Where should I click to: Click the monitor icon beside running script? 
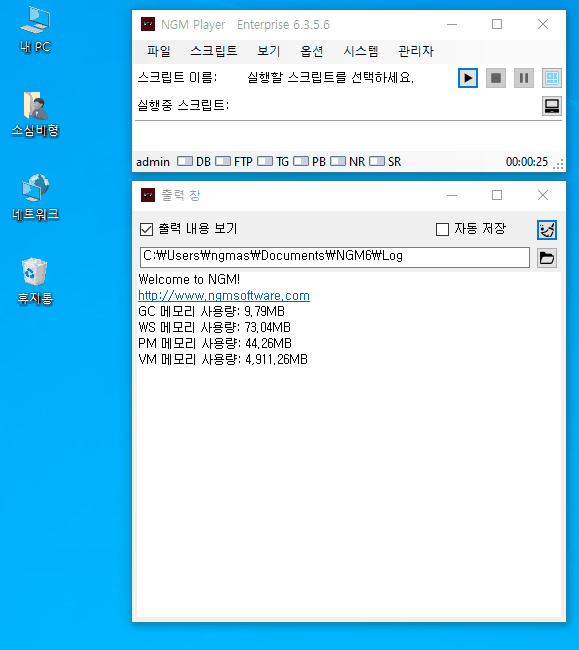tap(552, 106)
